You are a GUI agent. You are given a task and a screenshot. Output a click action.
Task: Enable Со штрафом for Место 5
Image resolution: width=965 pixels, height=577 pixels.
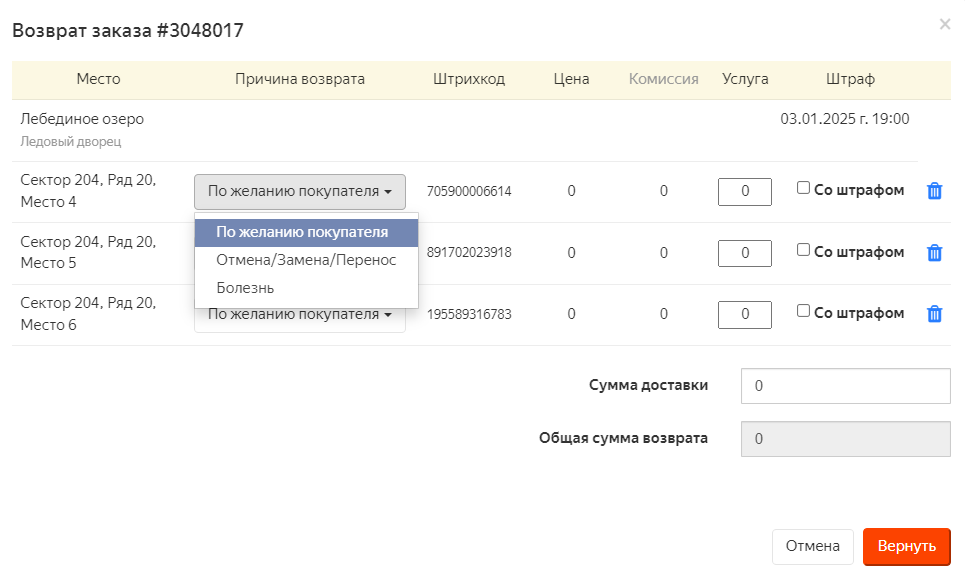pos(803,249)
